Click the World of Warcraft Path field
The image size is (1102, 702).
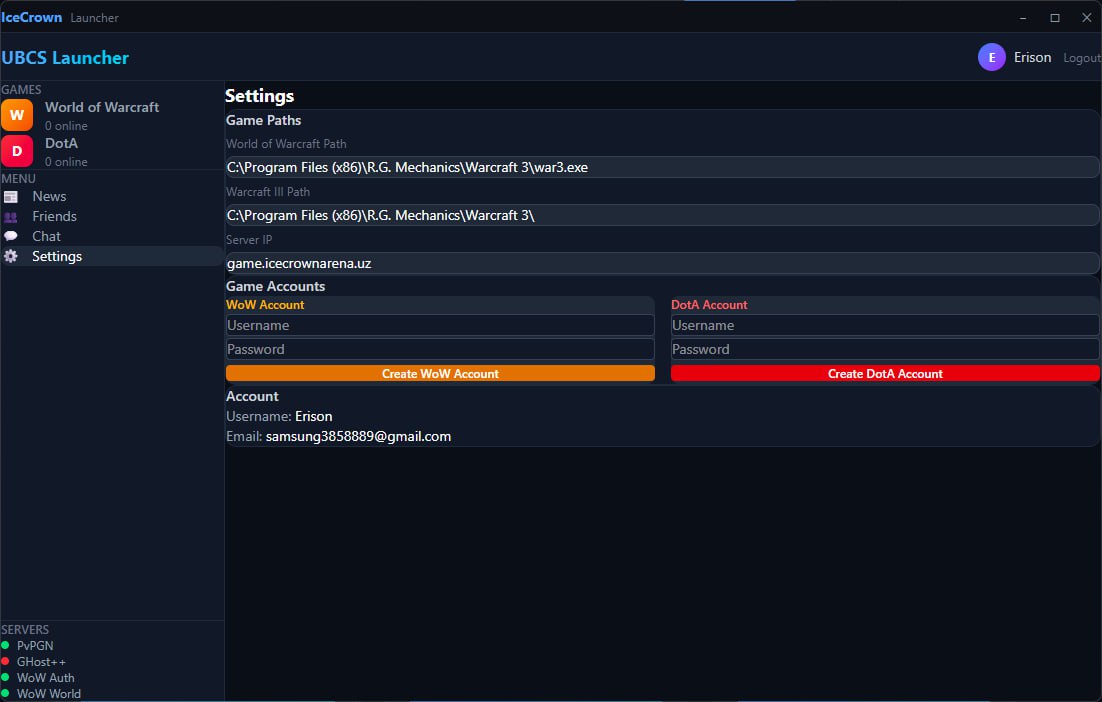click(x=662, y=167)
